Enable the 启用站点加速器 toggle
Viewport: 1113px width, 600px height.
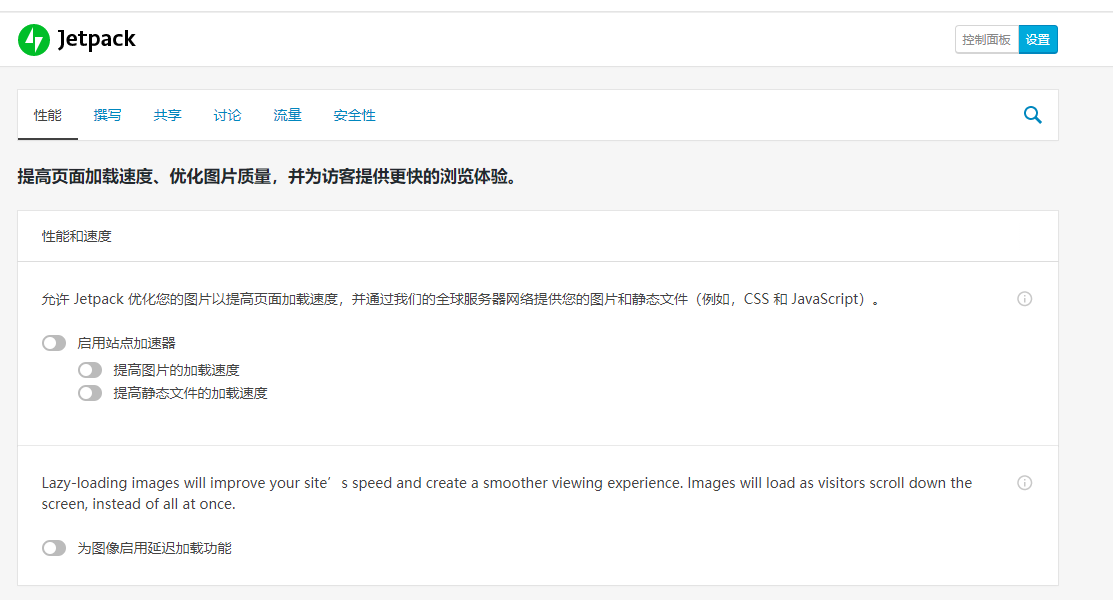pos(54,343)
